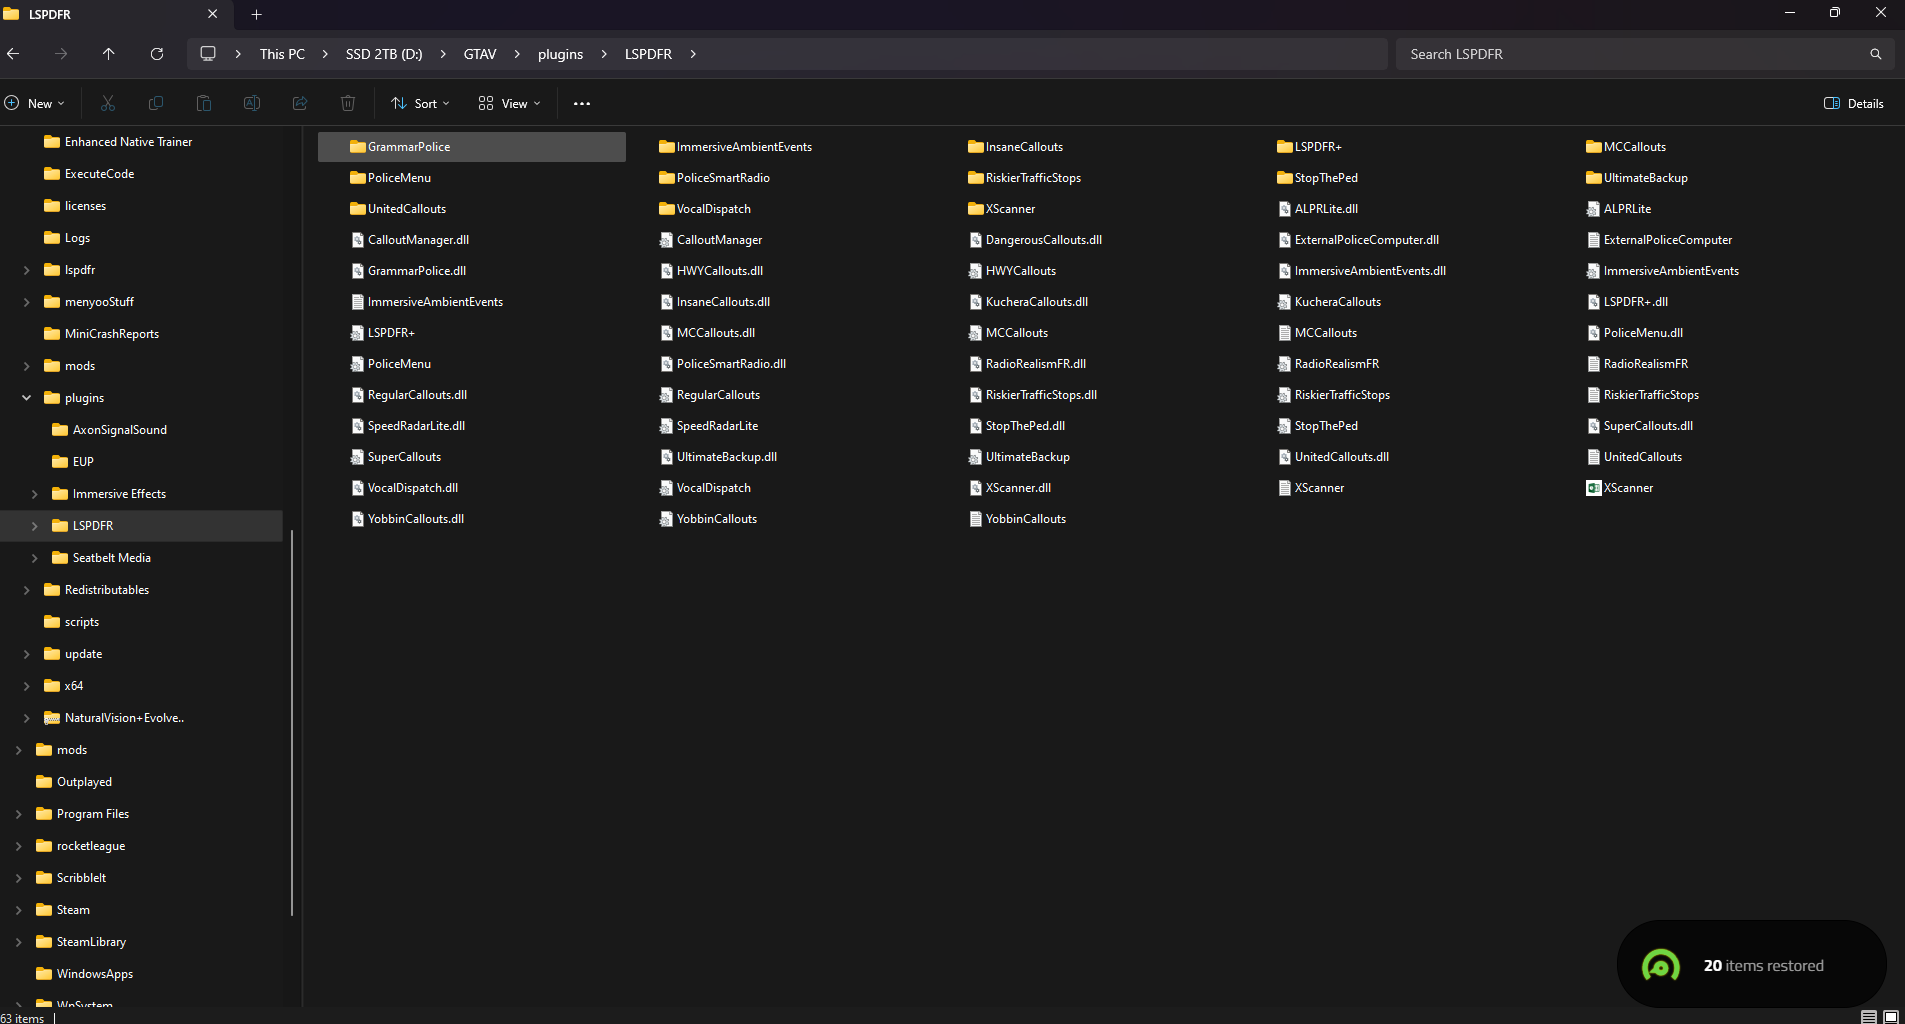Expand the Seatbelt Media tree node
The height and width of the screenshot is (1024, 1905).
click(35, 558)
